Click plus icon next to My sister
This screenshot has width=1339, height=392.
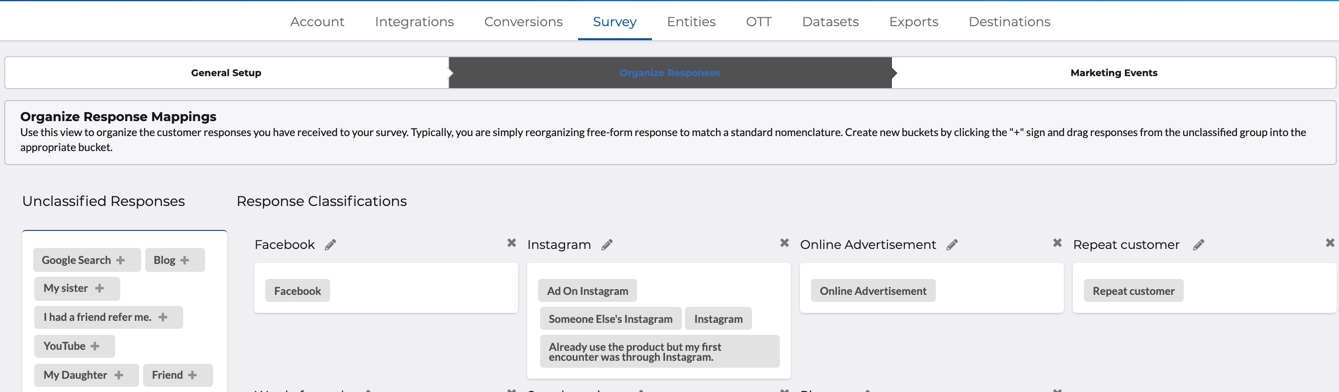pyautogui.click(x=99, y=288)
